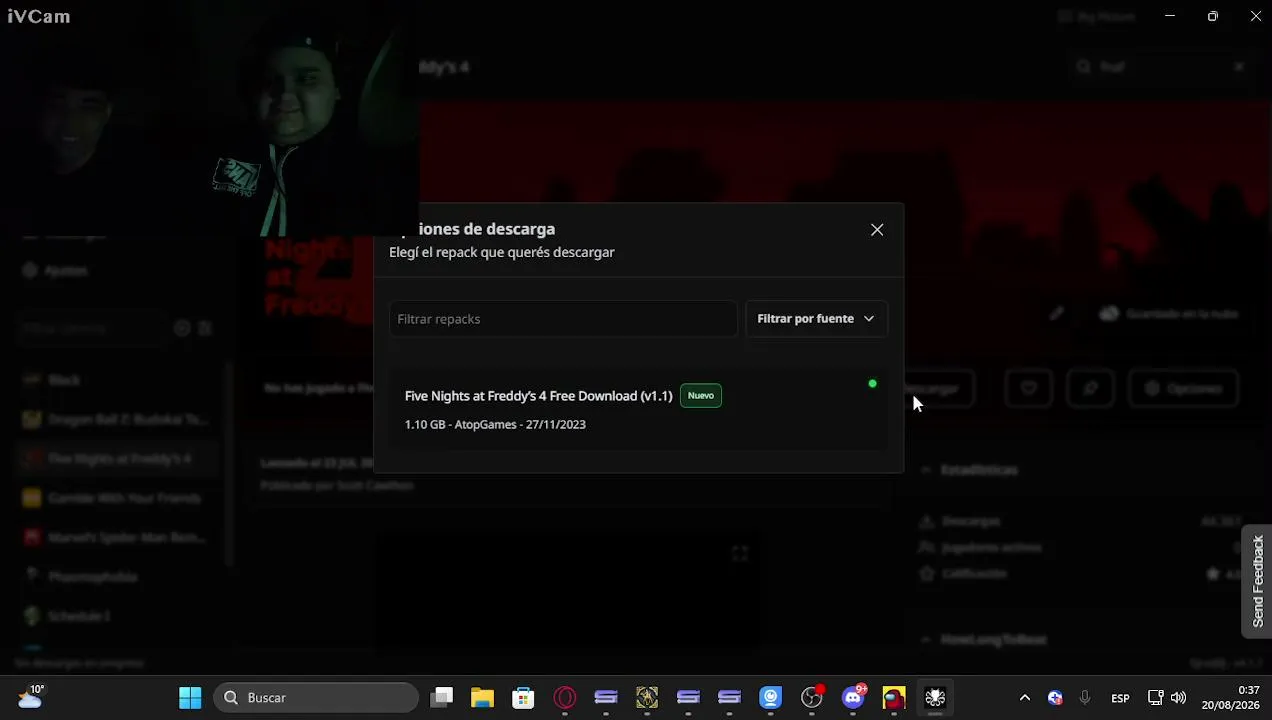Screen dimensions: 1272x720
Task: Click the green availability dot on the repack
Action: point(873,384)
